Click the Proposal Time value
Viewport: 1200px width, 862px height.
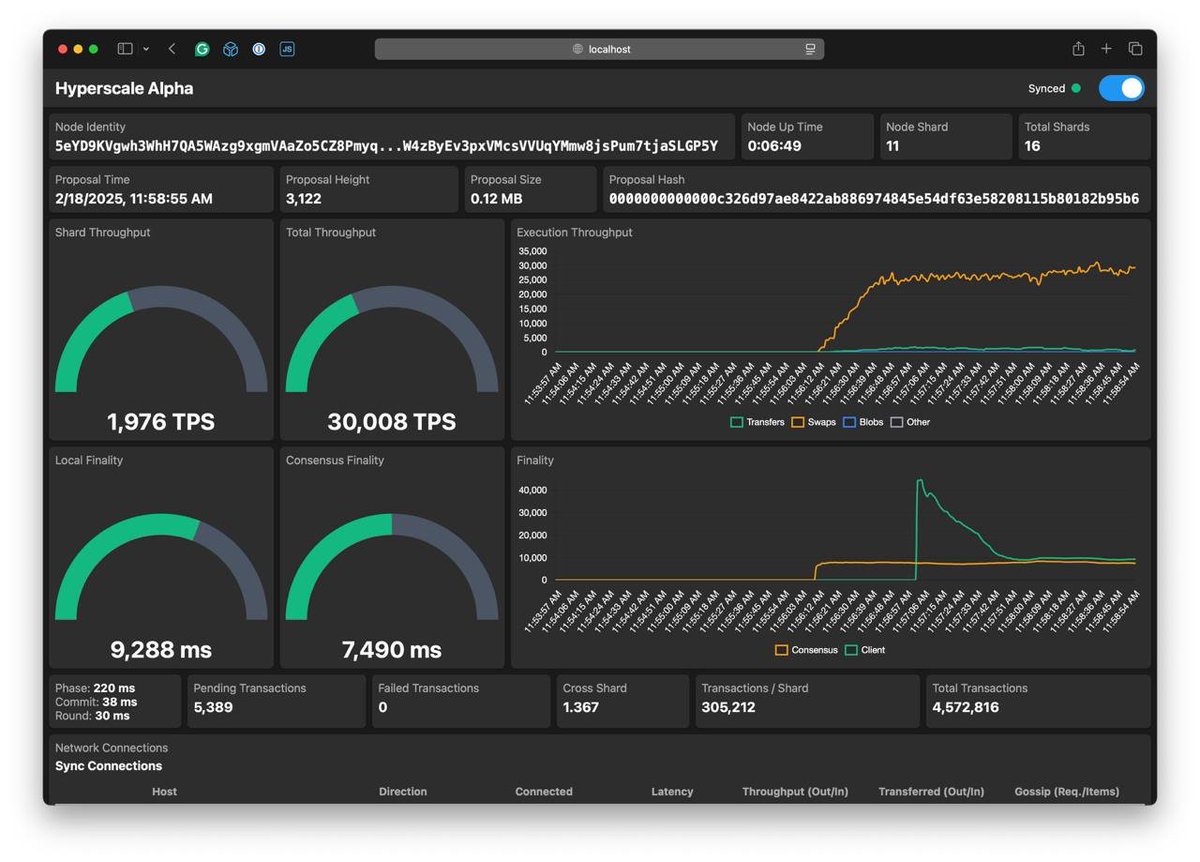pos(134,199)
